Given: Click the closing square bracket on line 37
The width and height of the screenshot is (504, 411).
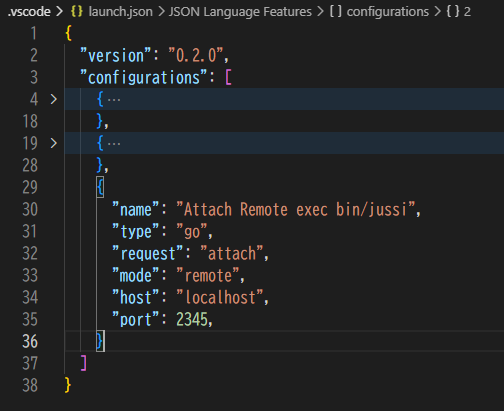Looking at the screenshot, I should point(84,363).
